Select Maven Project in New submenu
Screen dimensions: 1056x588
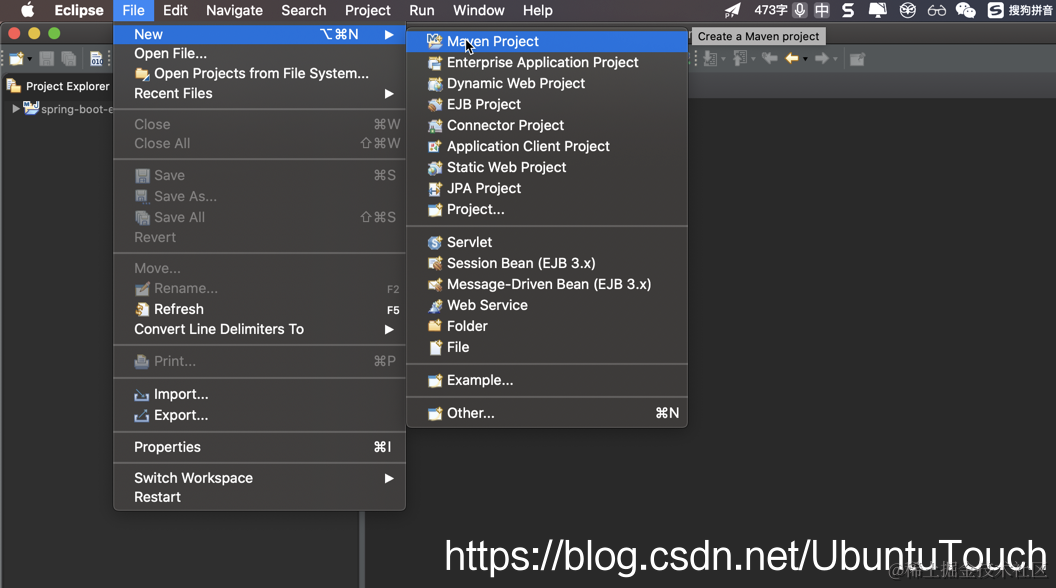547,41
